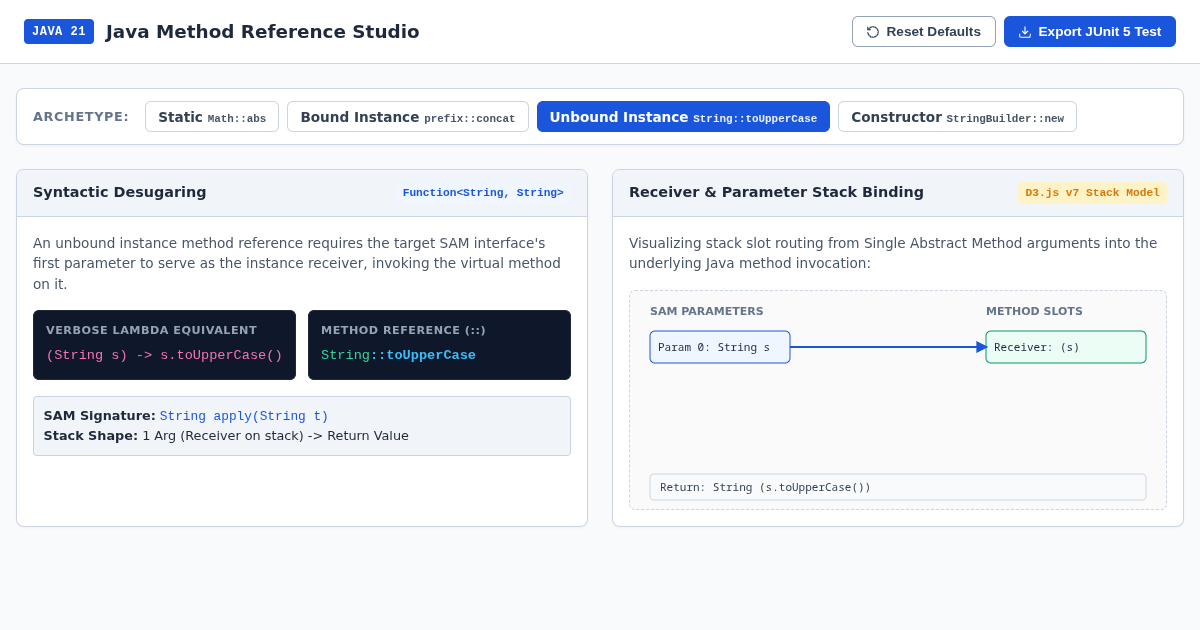The height and width of the screenshot is (630, 1200).
Task: Click the ARCHETYPE label
Action: click(81, 117)
